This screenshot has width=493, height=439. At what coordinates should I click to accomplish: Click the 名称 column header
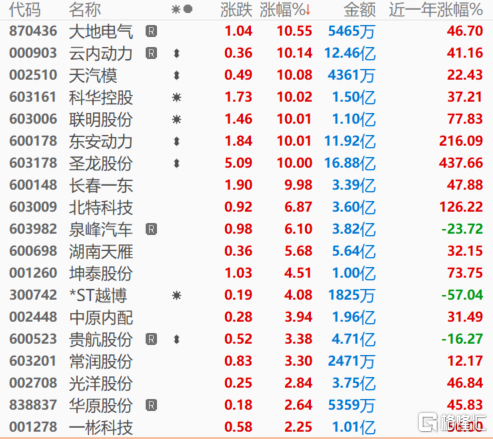[85, 10]
